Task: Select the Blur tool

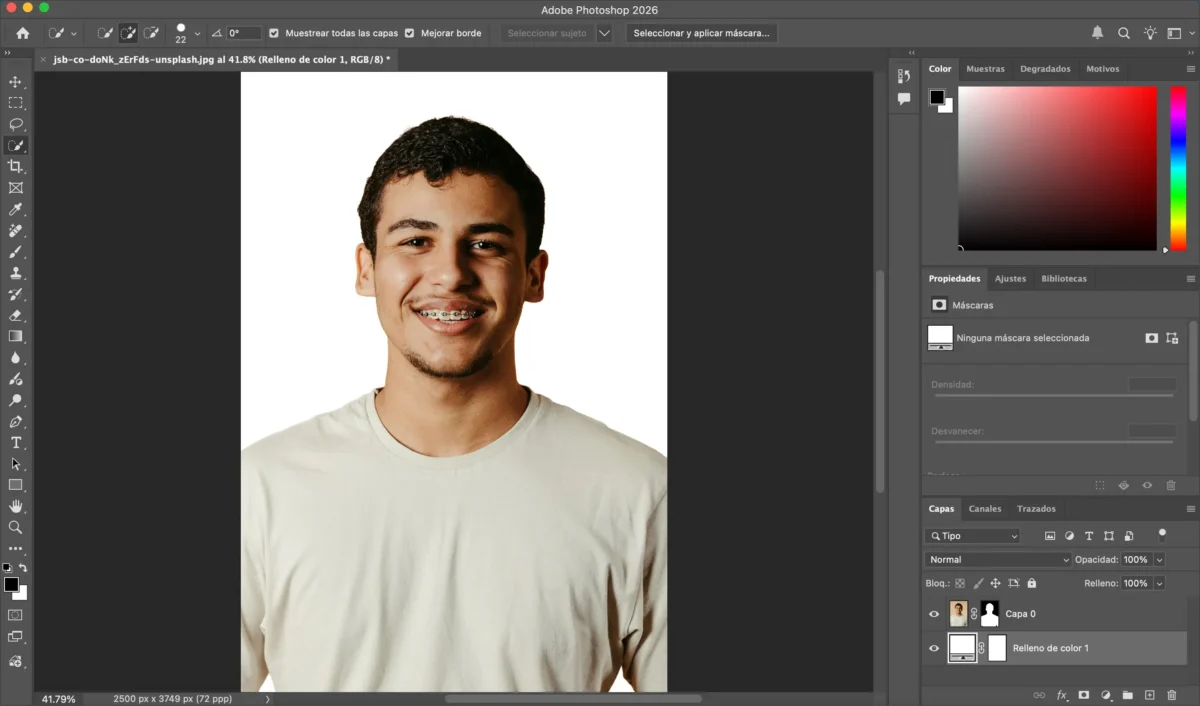Action: tap(15, 357)
